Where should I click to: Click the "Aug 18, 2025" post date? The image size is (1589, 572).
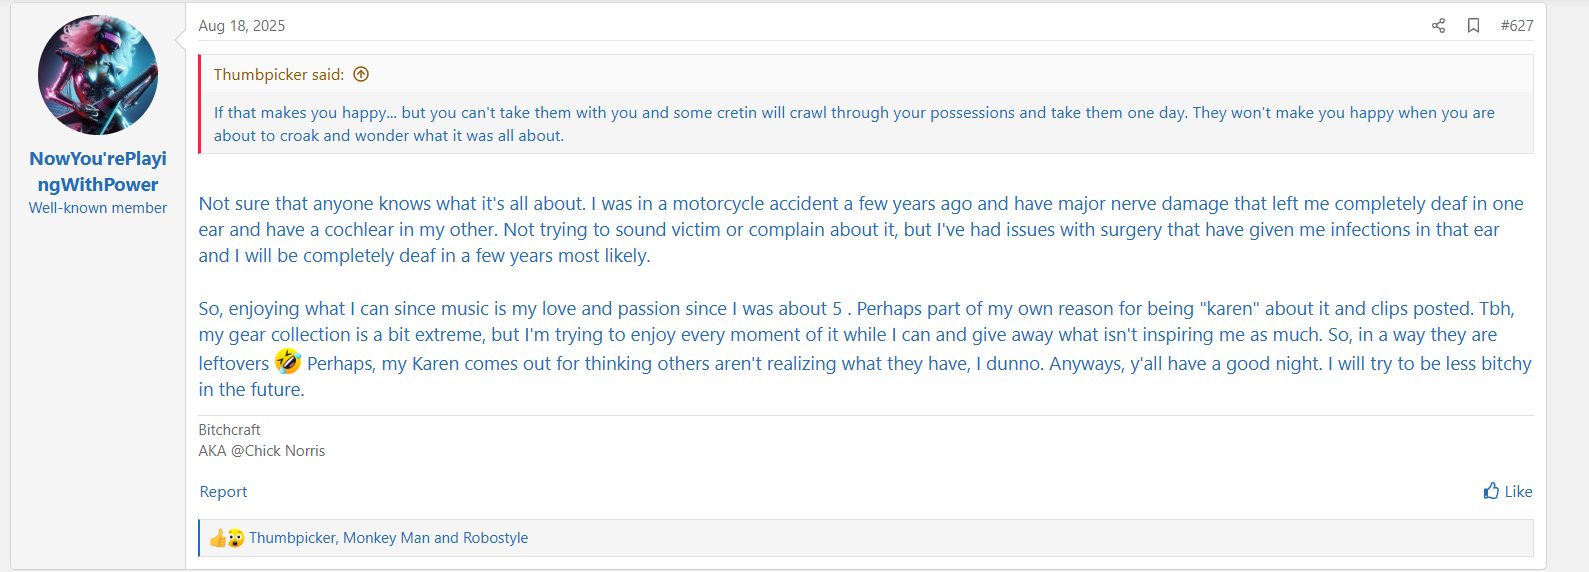(x=241, y=26)
